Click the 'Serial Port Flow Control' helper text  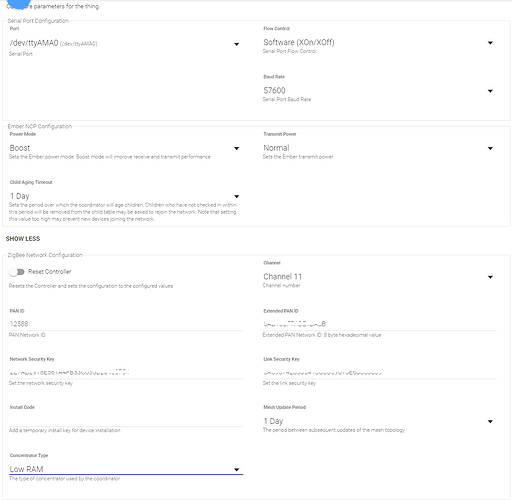289,51
